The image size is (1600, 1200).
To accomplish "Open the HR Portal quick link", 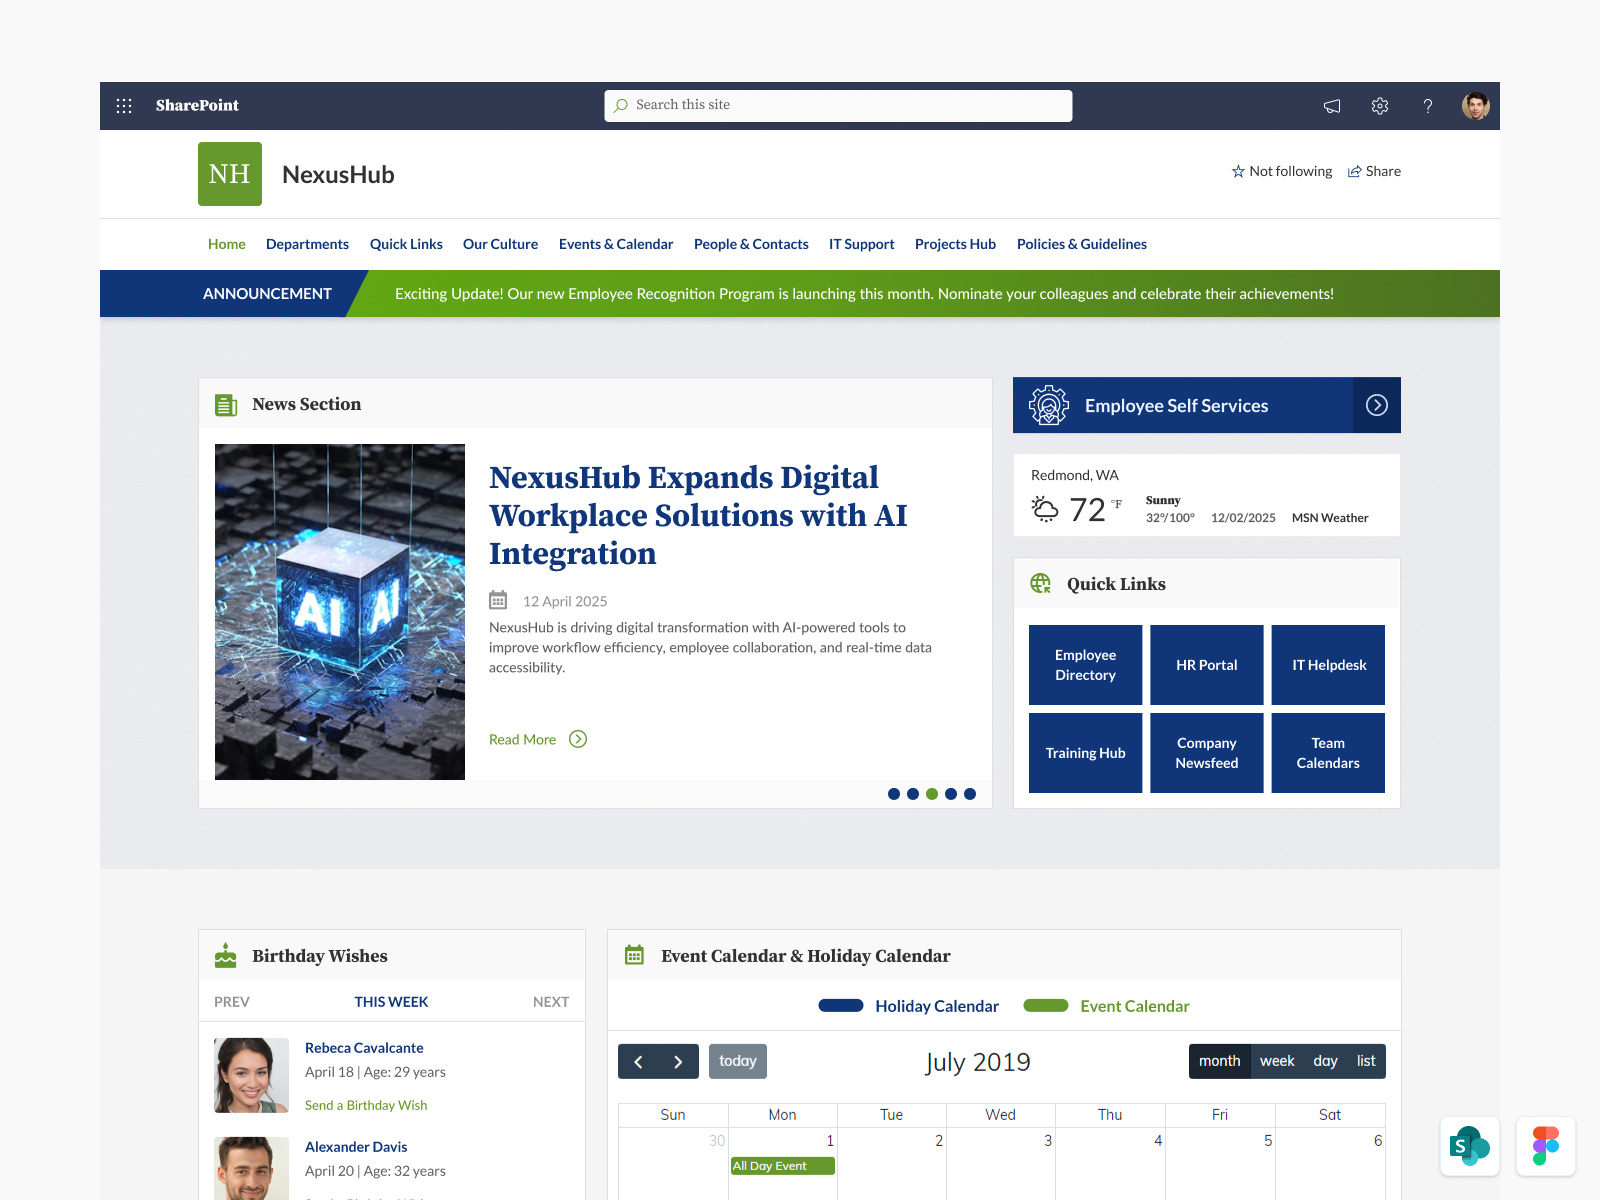I will click(1206, 664).
